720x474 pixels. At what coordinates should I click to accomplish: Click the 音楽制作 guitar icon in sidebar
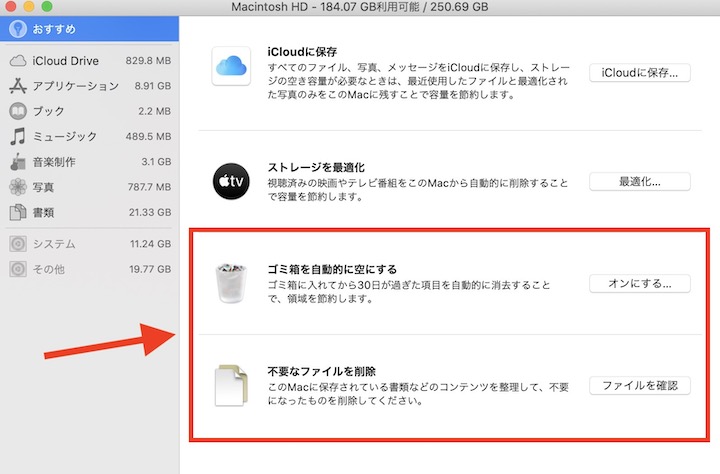point(18,162)
